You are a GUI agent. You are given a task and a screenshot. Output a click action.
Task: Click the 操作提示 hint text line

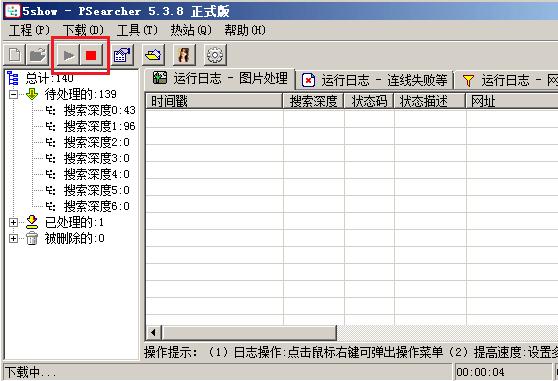(x=351, y=352)
